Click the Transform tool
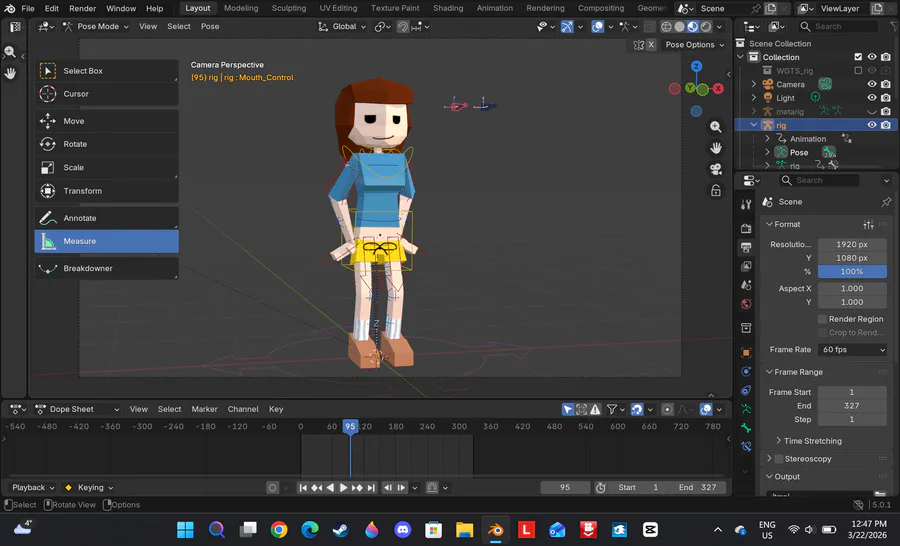The width and height of the screenshot is (900, 546). tap(82, 191)
